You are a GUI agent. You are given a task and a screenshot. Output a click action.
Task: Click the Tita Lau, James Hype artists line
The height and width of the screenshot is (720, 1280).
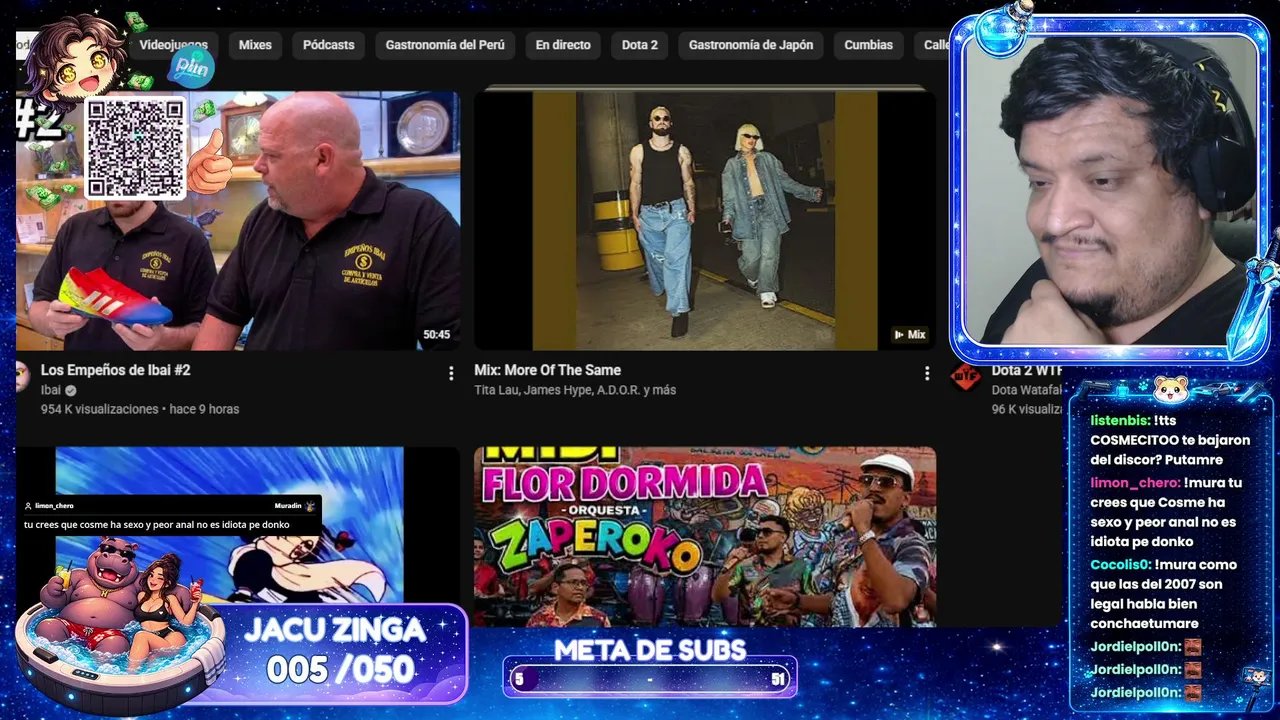point(575,390)
